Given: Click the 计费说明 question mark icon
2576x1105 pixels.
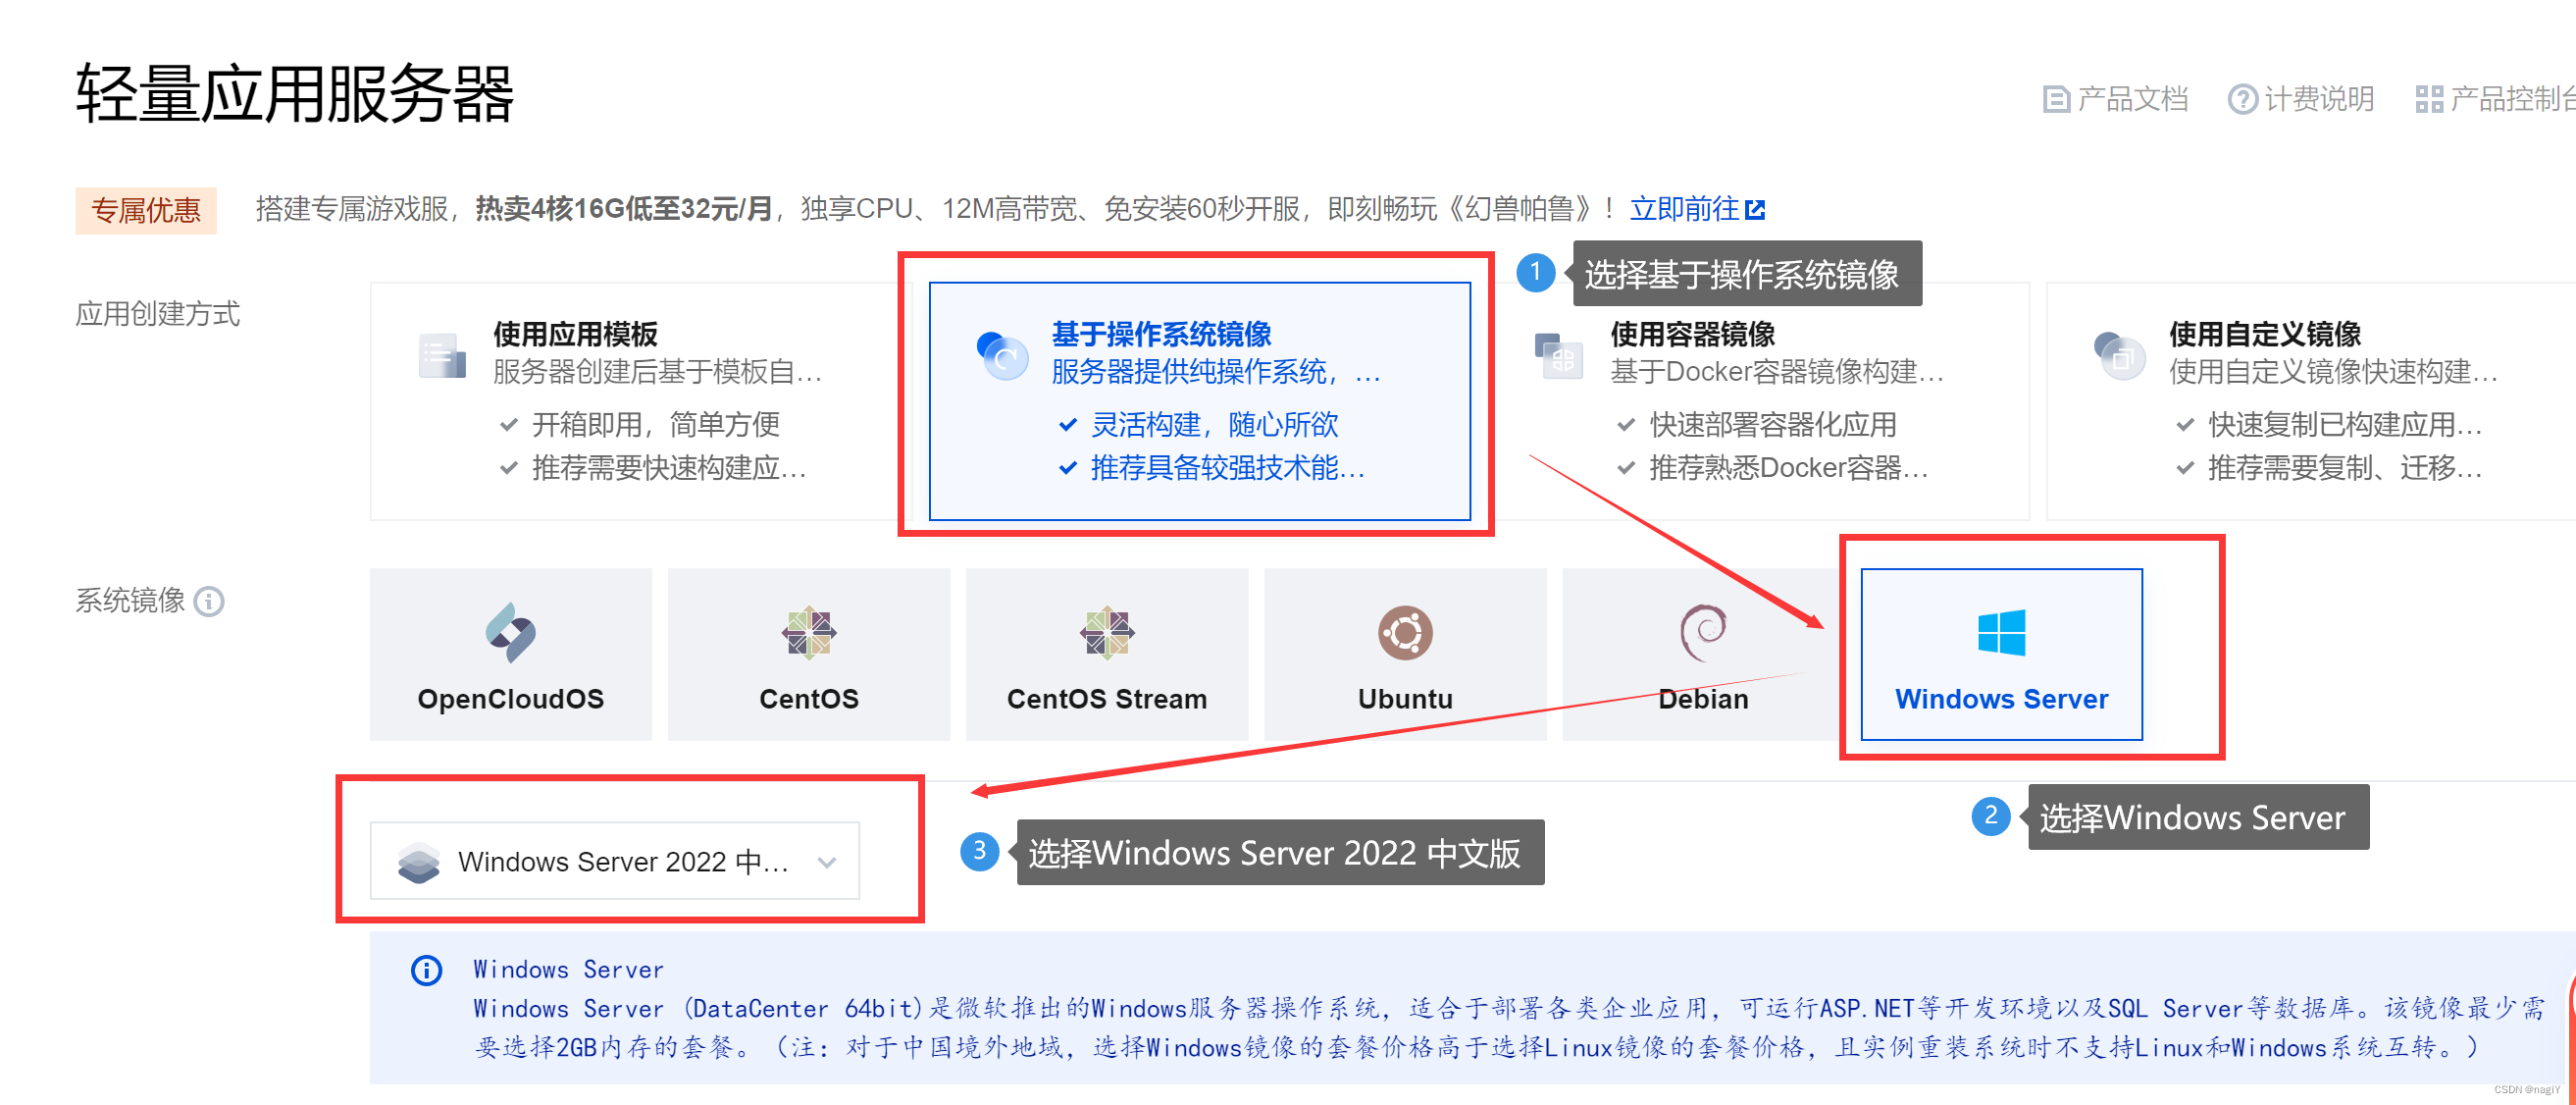Looking at the screenshot, I should point(2242,100).
